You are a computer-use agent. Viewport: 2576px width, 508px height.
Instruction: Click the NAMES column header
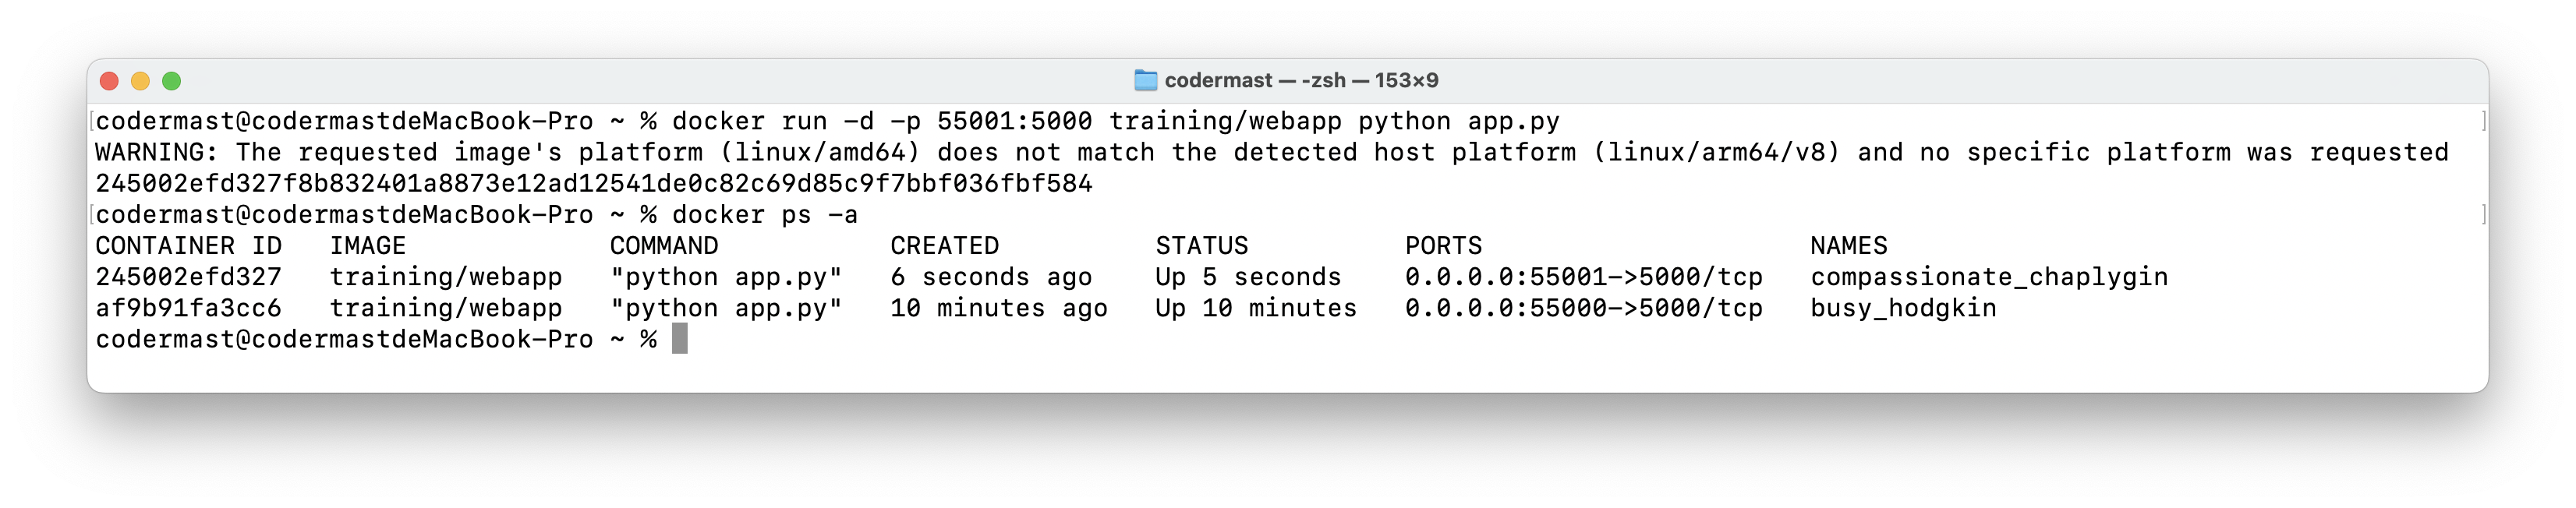tap(1849, 246)
